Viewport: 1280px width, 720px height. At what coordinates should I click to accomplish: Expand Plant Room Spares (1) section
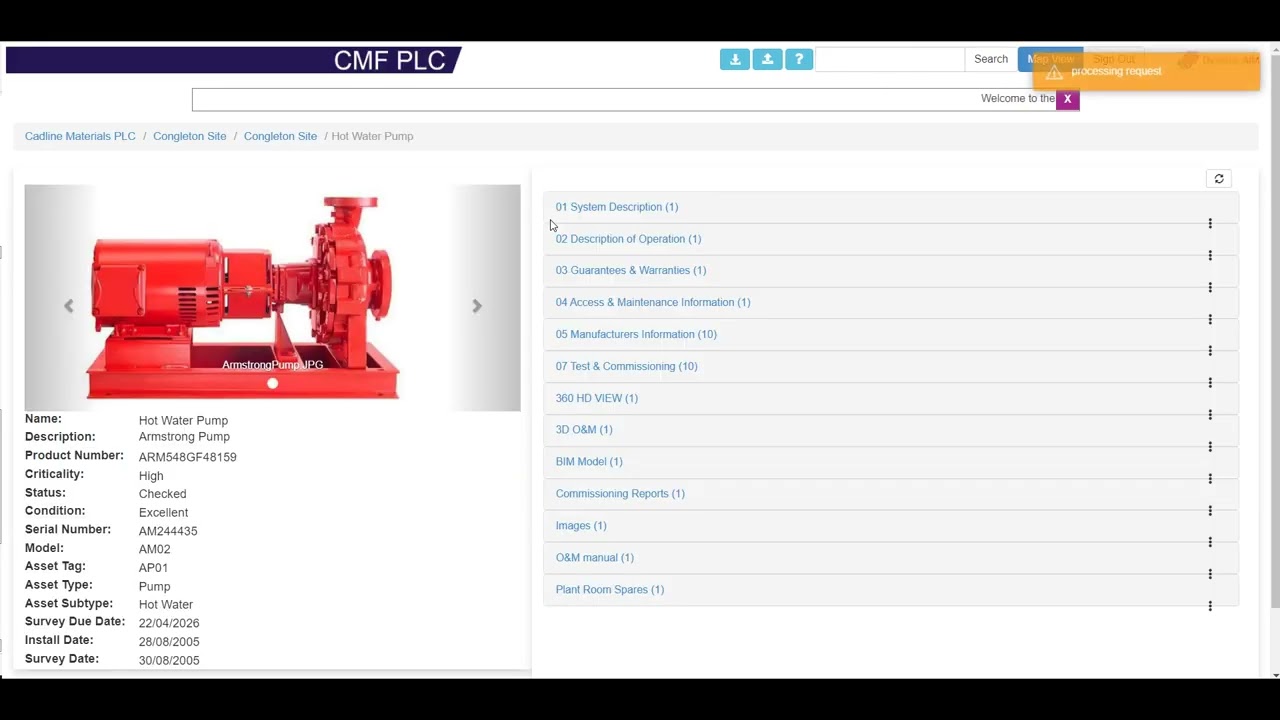pyautogui.click(x=609, y=590)
